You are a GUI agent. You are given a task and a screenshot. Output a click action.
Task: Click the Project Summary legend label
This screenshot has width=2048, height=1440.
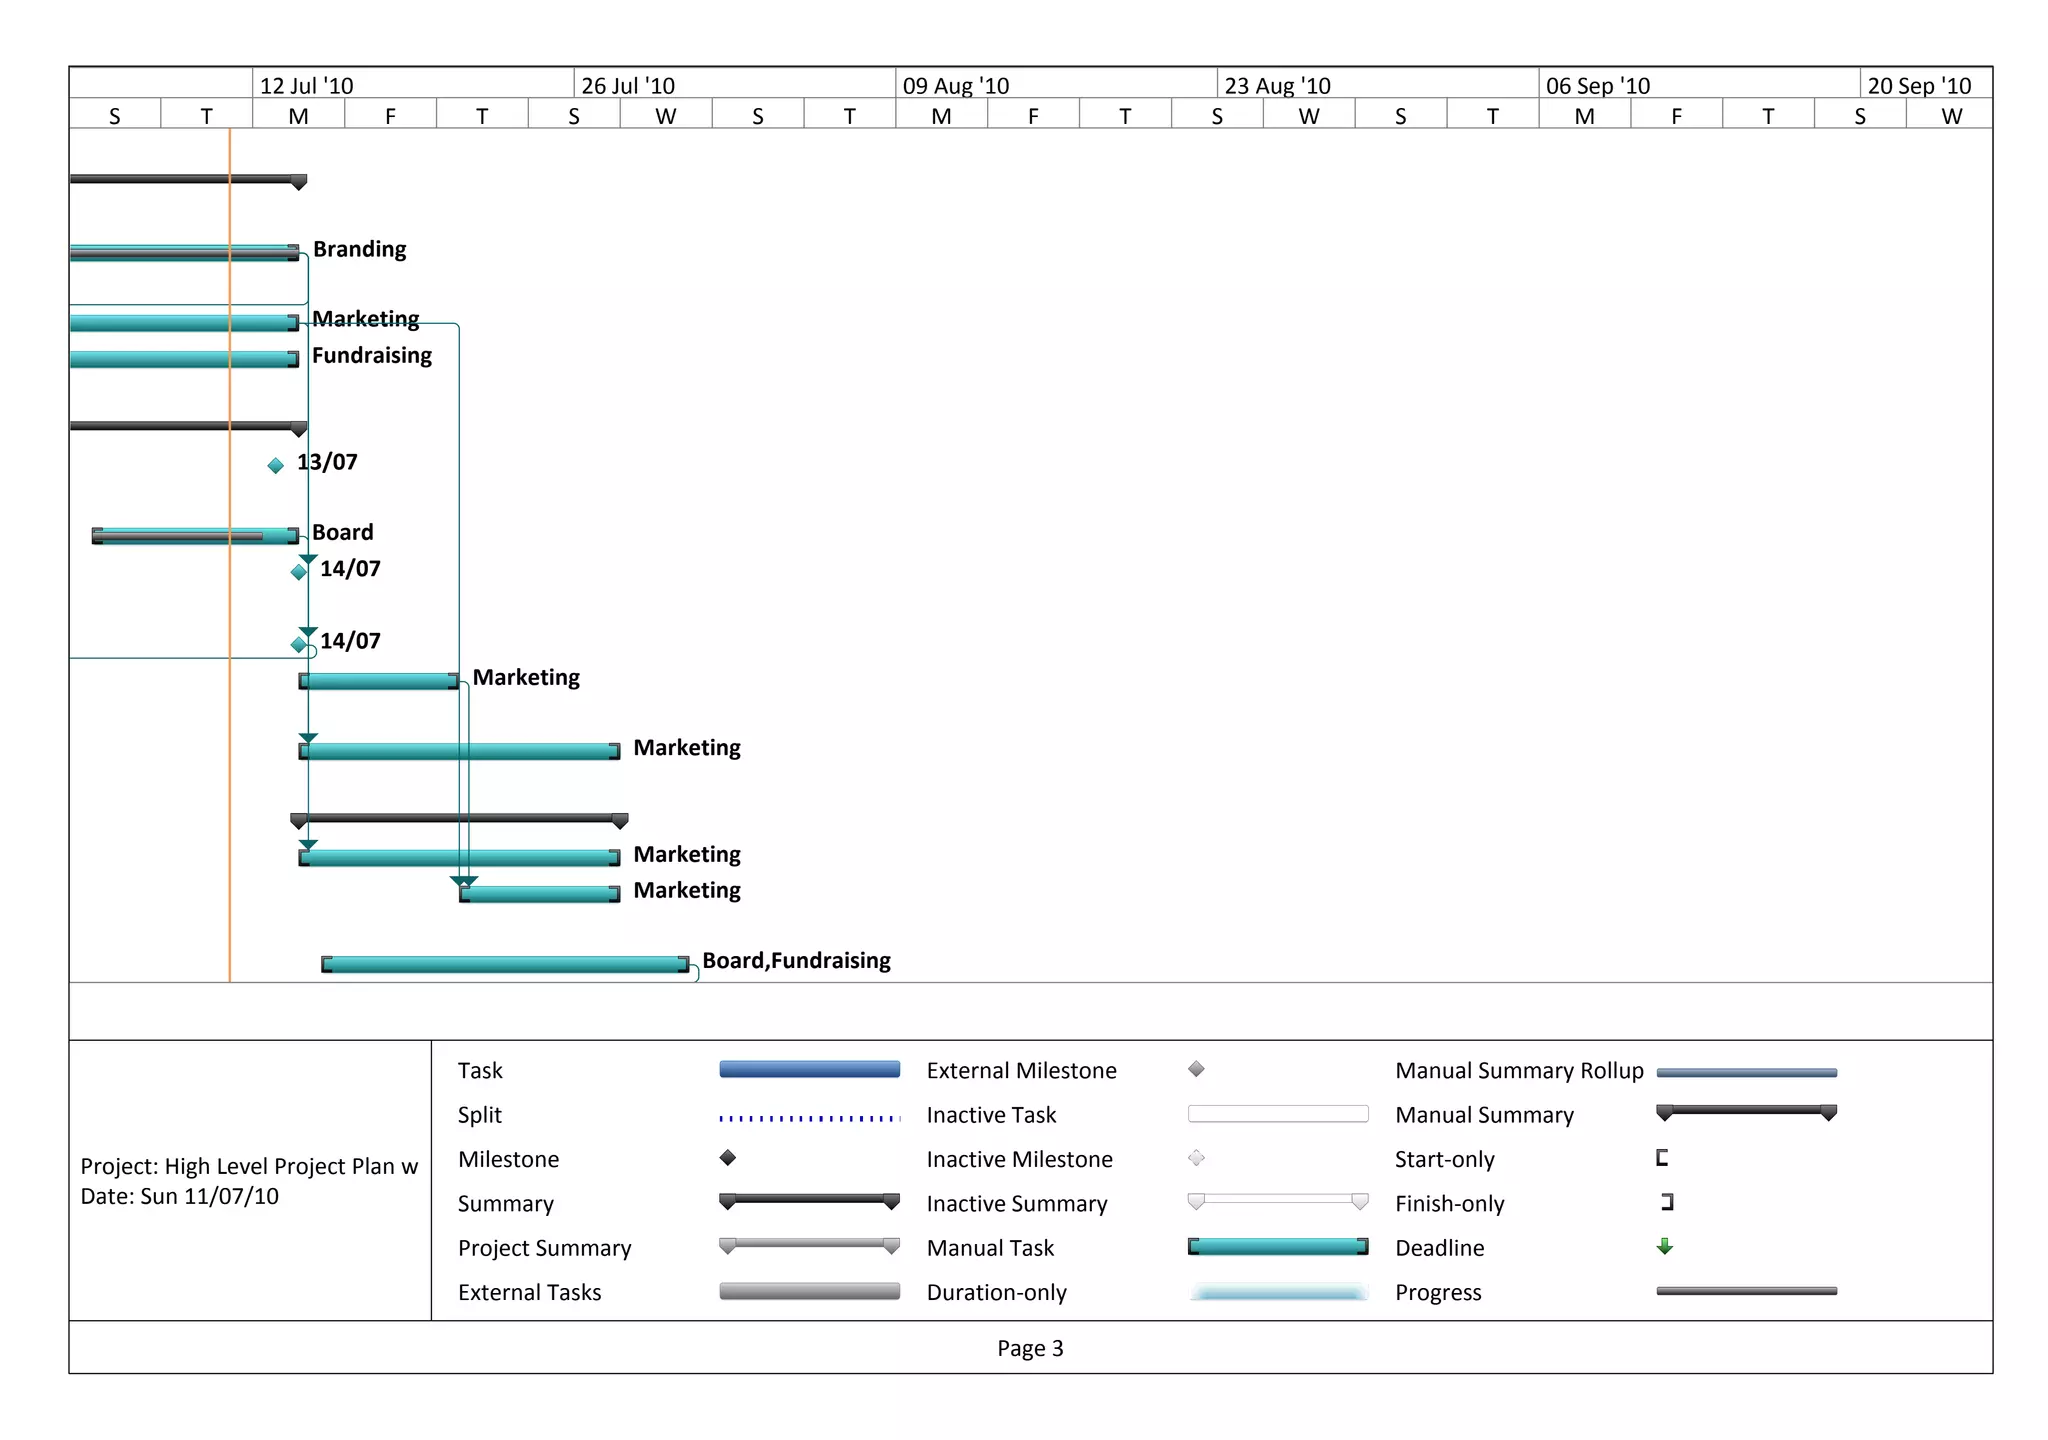(544, 1248)
